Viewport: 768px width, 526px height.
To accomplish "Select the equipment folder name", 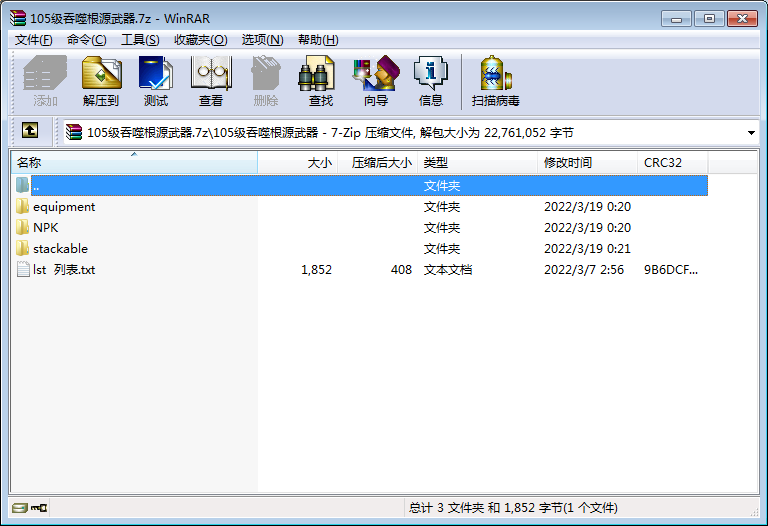I will (64, 207).
